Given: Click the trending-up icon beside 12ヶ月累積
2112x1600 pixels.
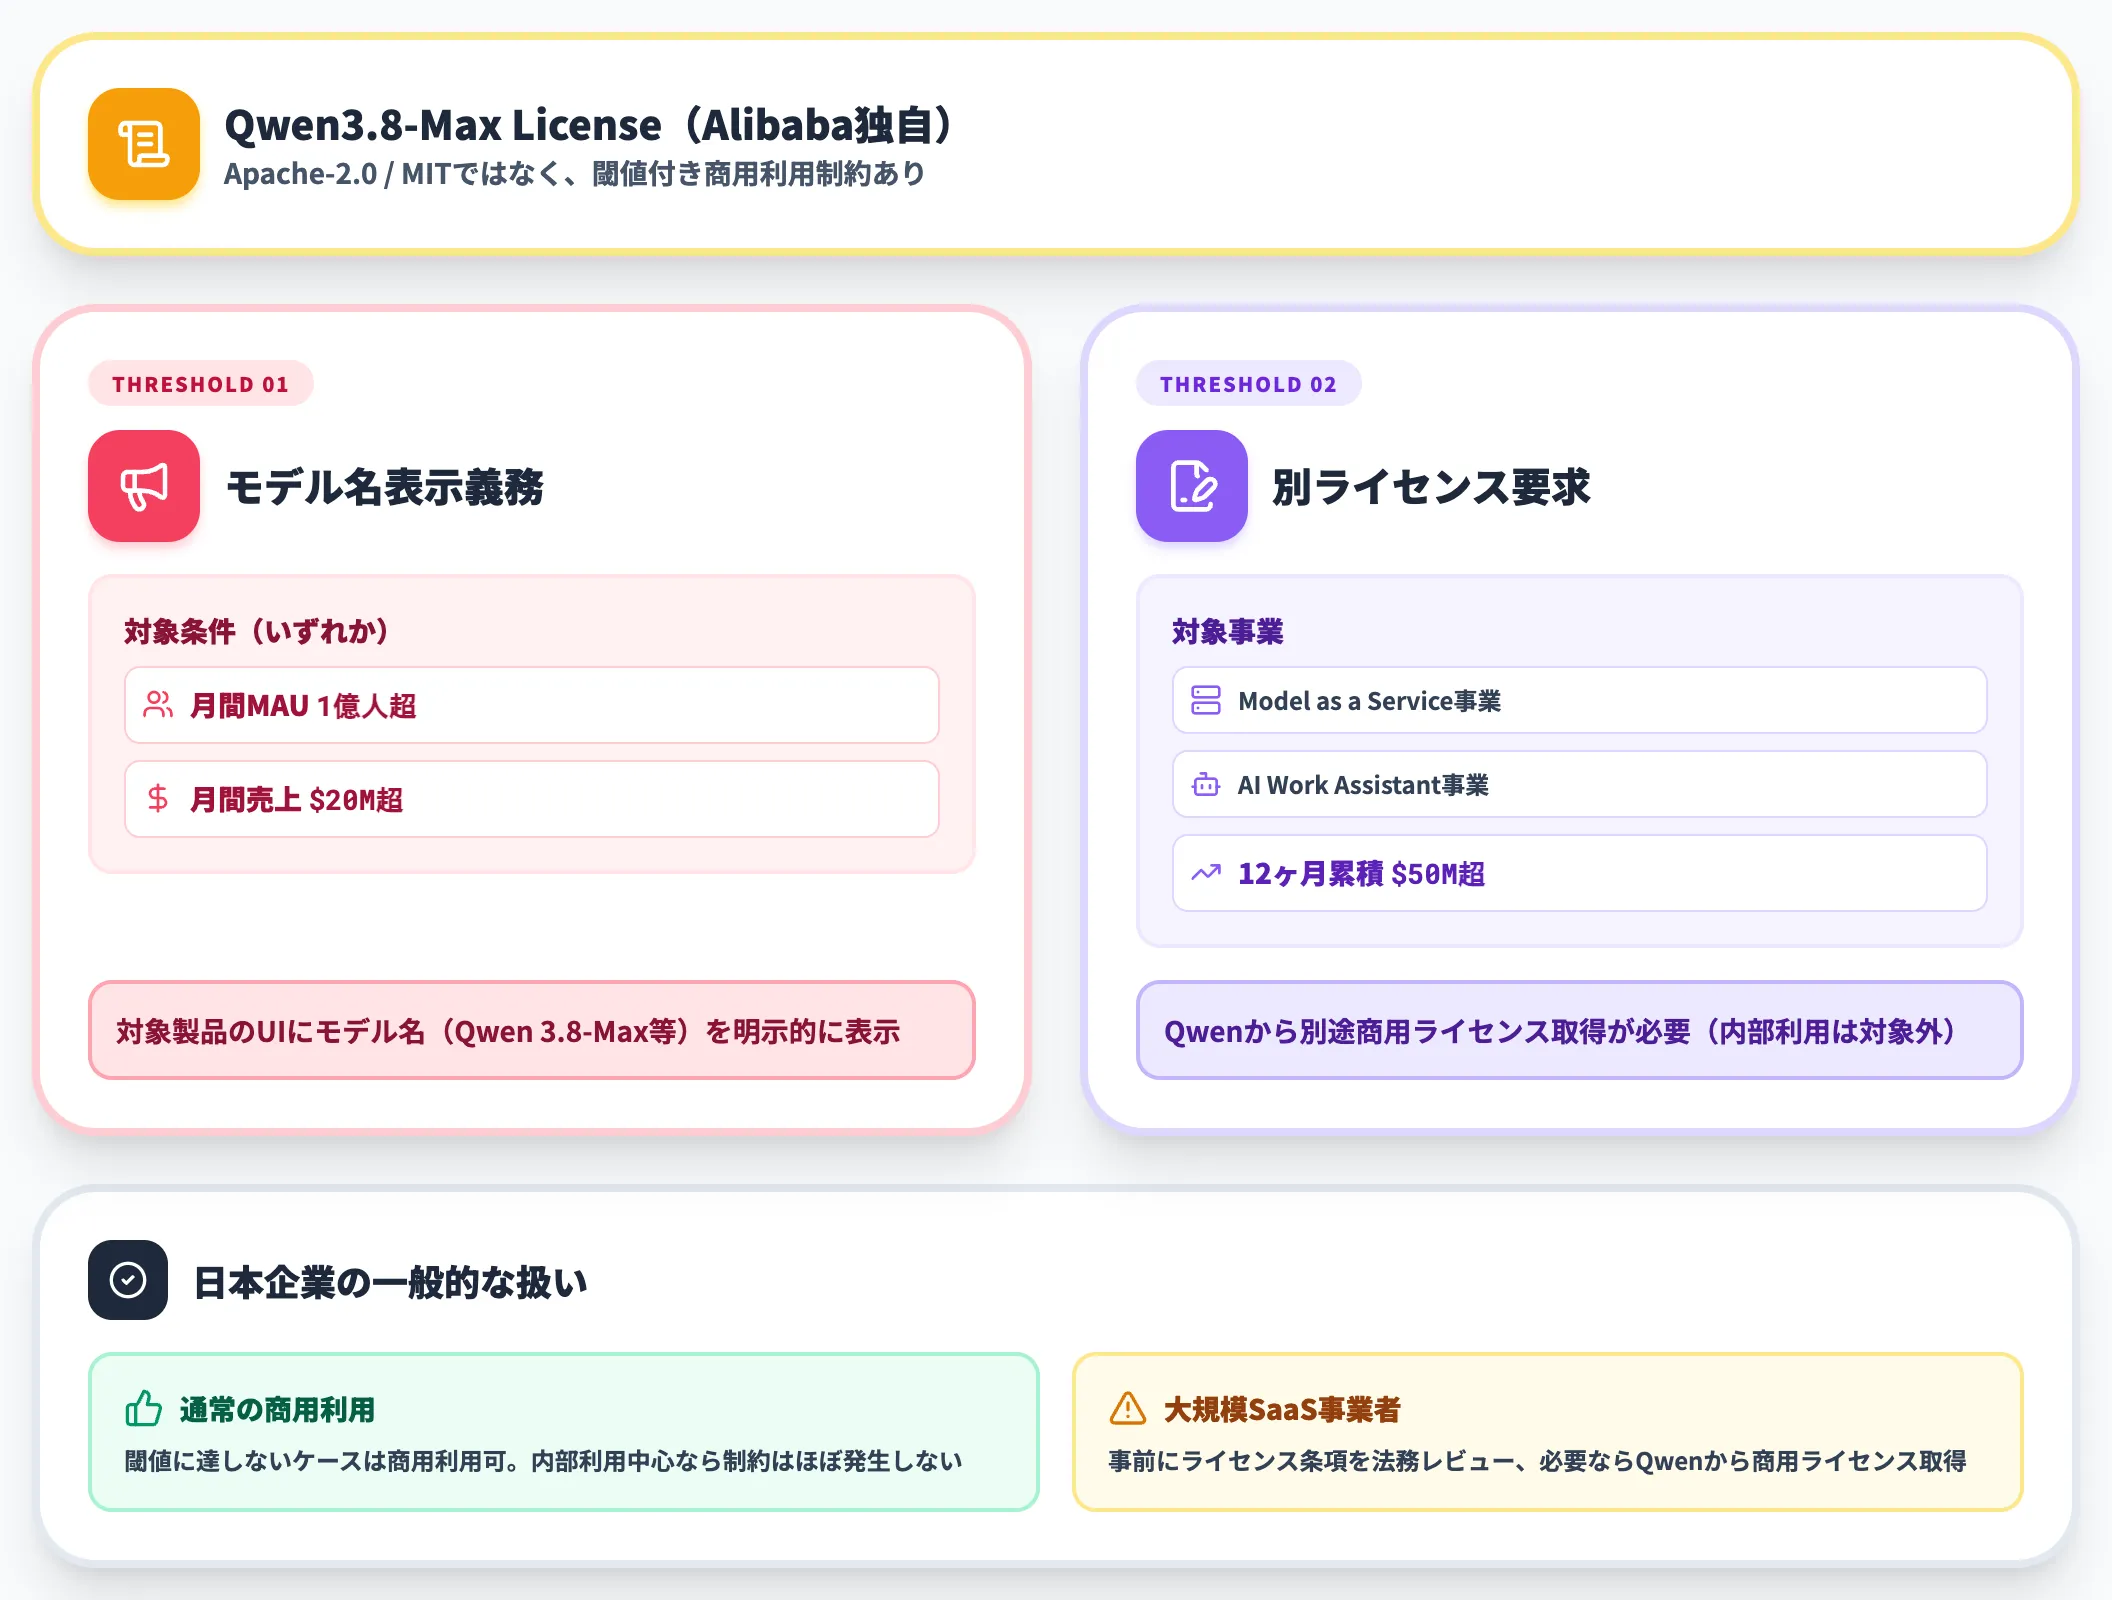Looking at the screenshot, I should [1206, 873].
